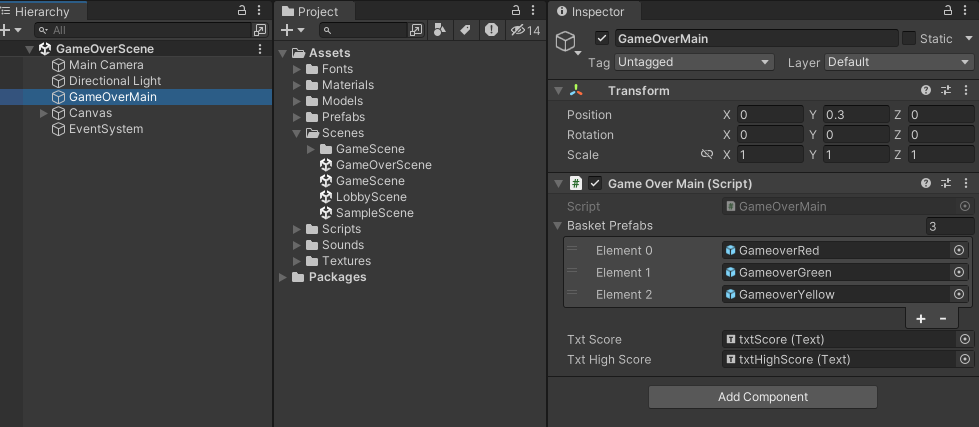Open the Layer Default dropdown
979x427 pixels.
point(899,62)
